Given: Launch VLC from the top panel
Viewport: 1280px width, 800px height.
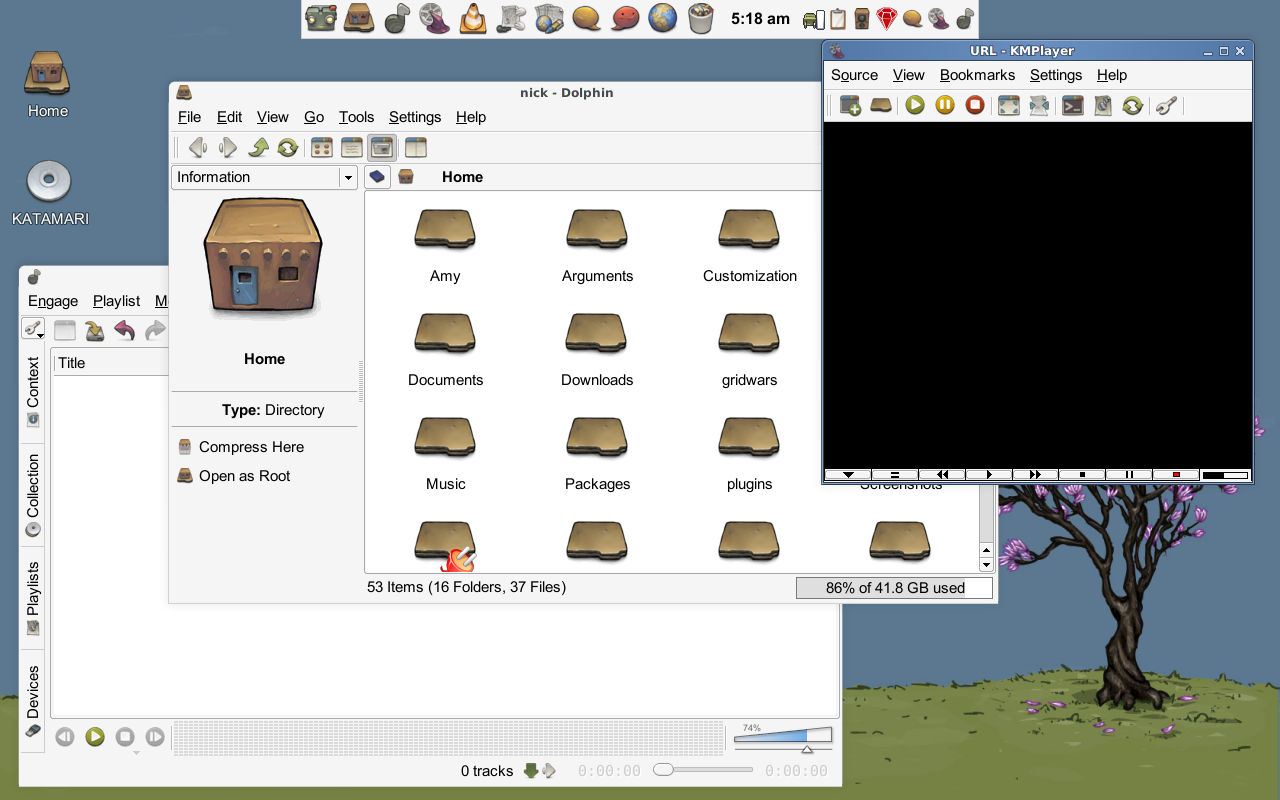Looking at the screenshot, I should tap(473, 18).
